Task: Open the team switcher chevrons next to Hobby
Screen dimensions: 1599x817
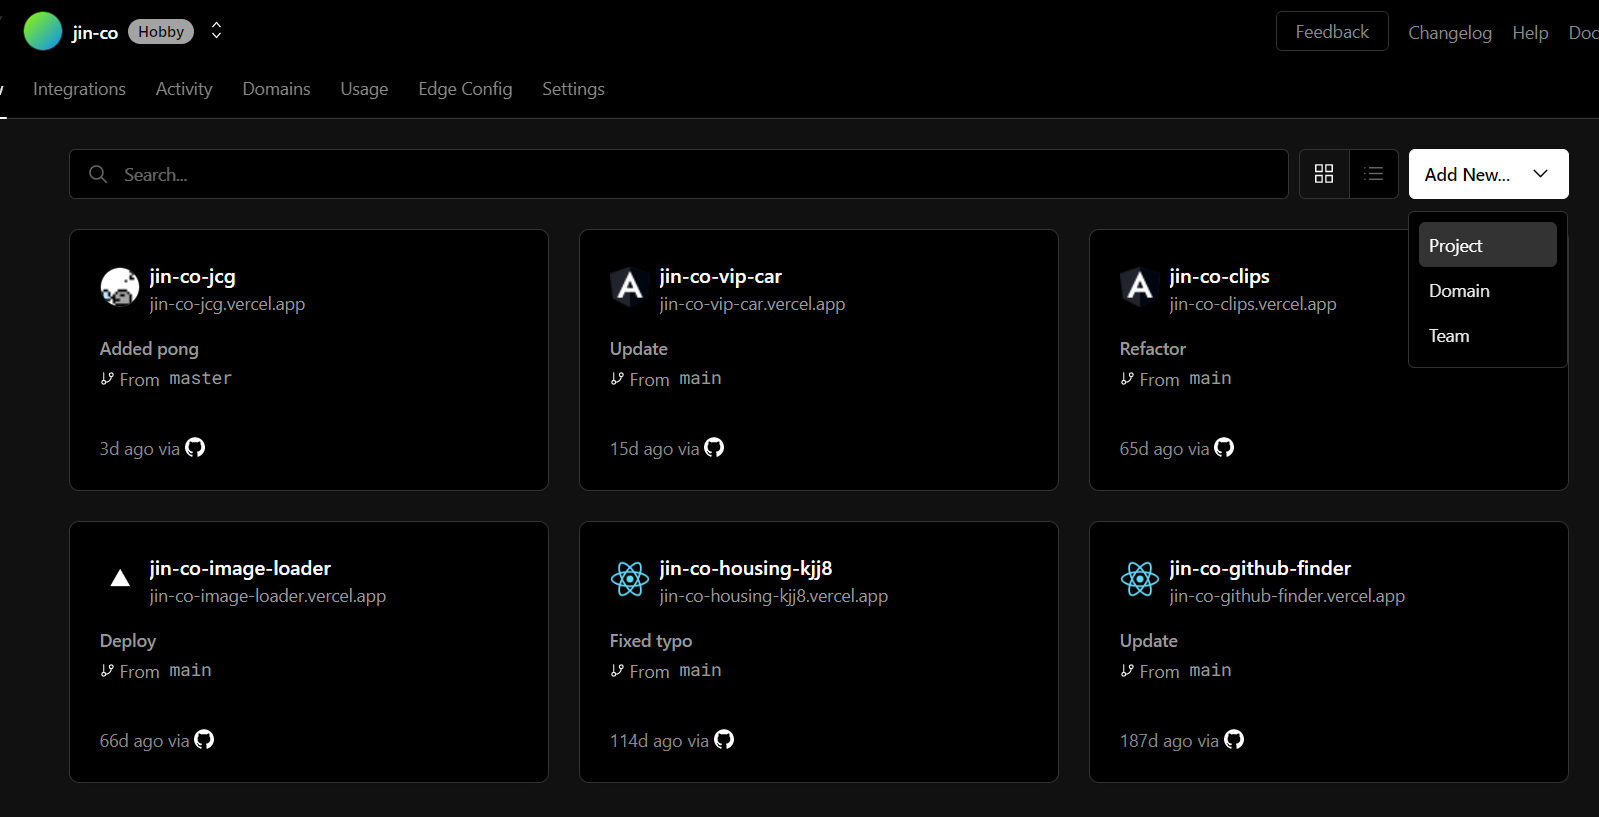Action: [x=216, y=31]
